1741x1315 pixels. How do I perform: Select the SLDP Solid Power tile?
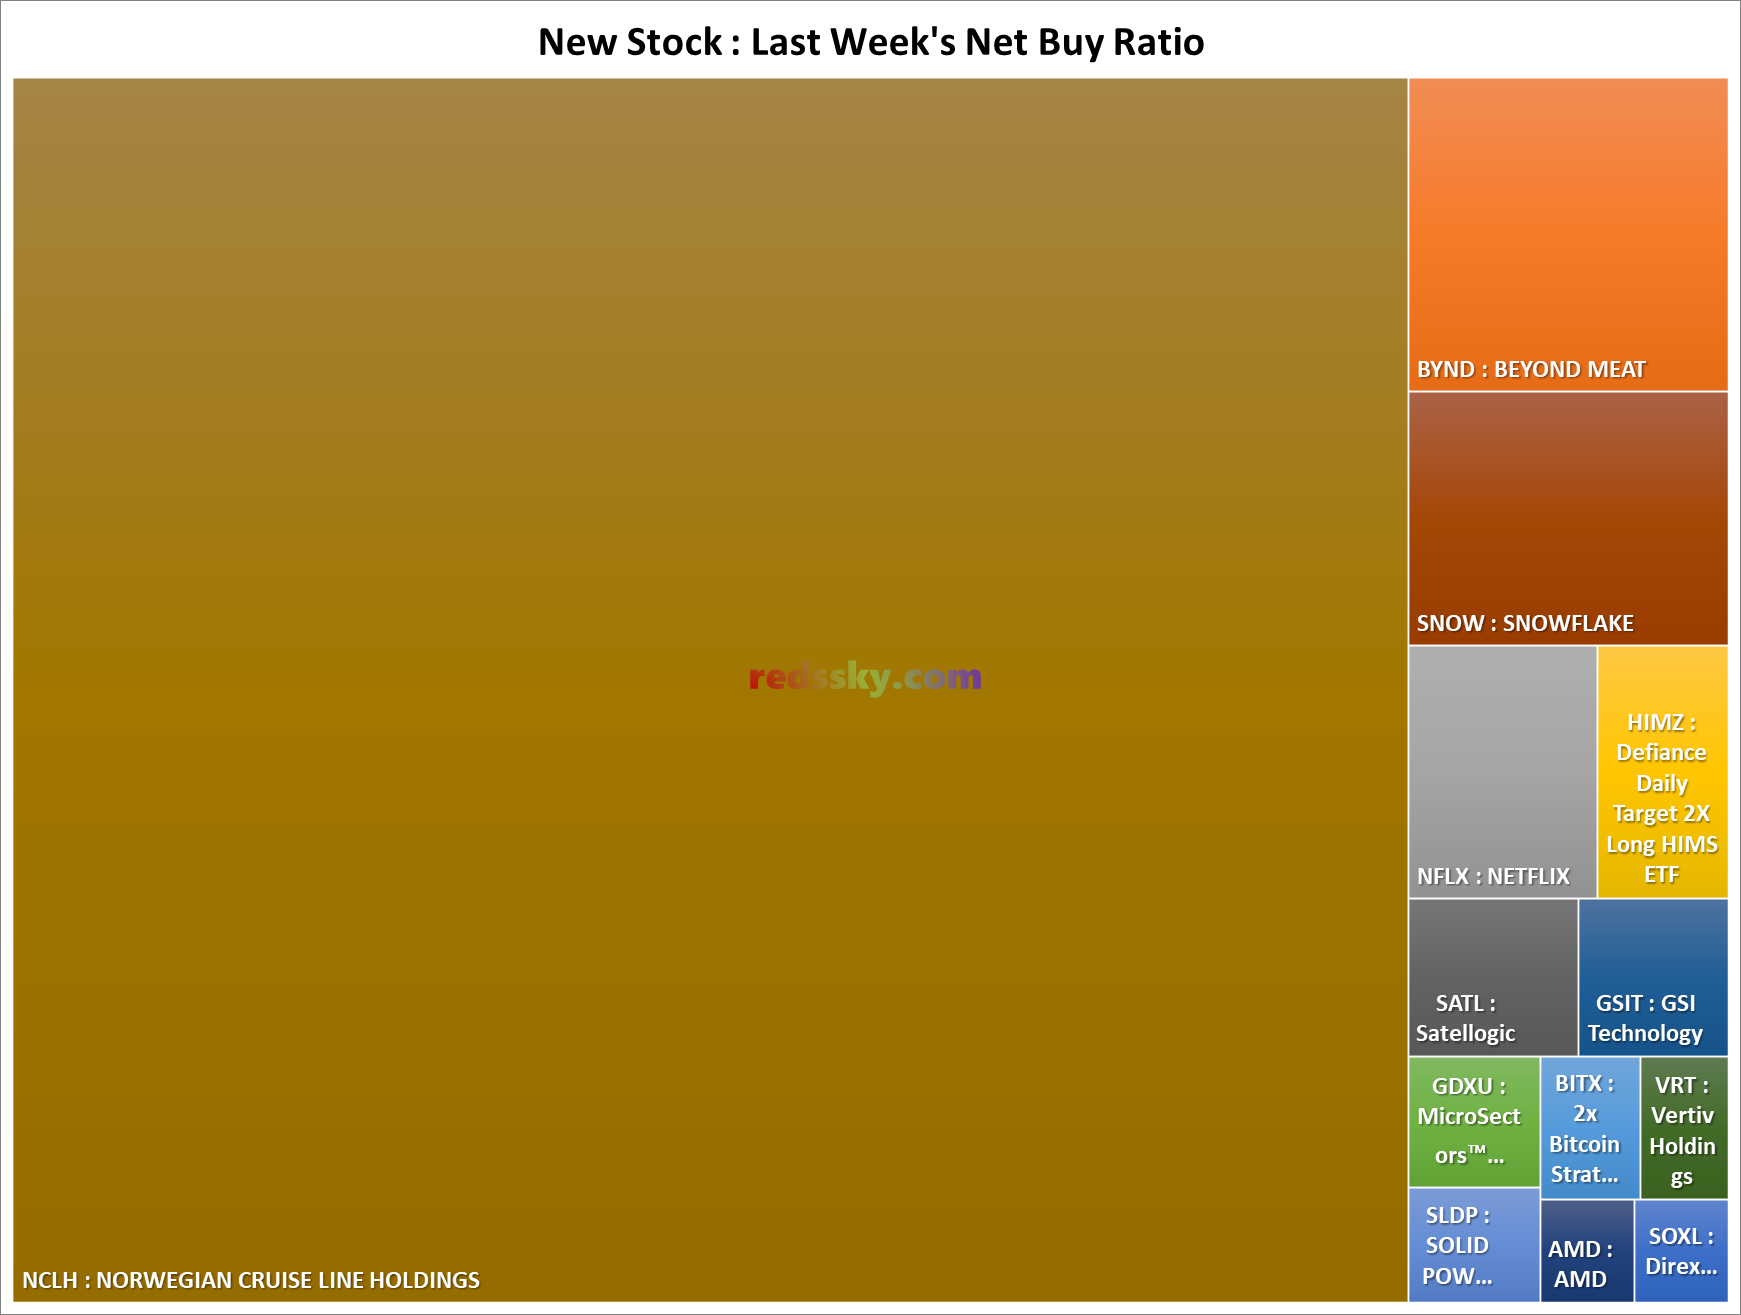1474,1245
